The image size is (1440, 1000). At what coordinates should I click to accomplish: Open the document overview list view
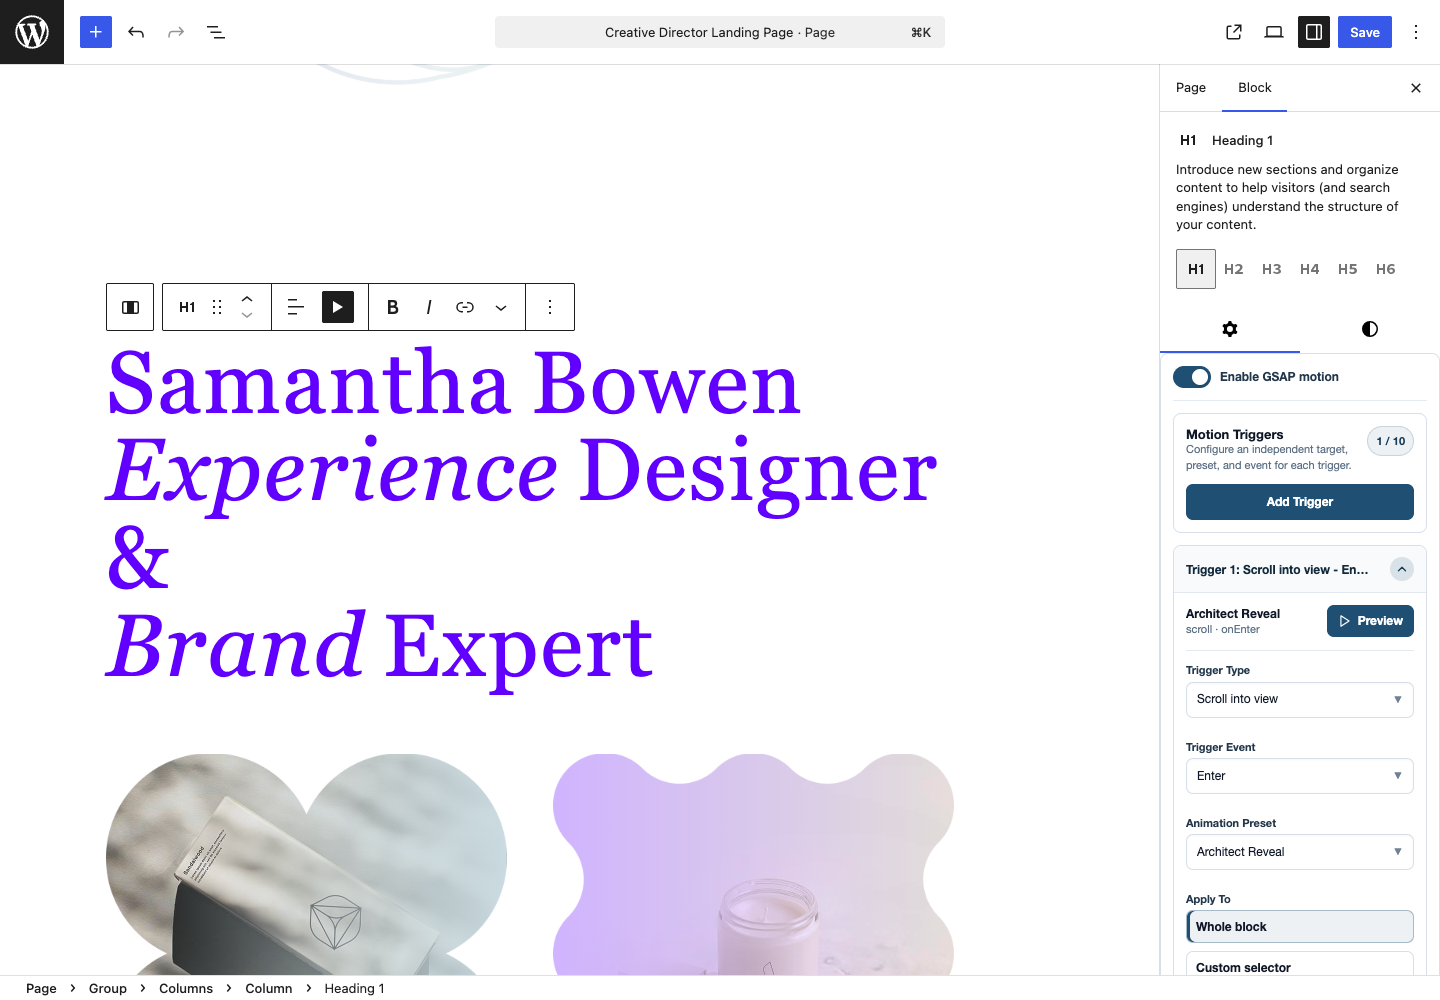tap(216, 32)
